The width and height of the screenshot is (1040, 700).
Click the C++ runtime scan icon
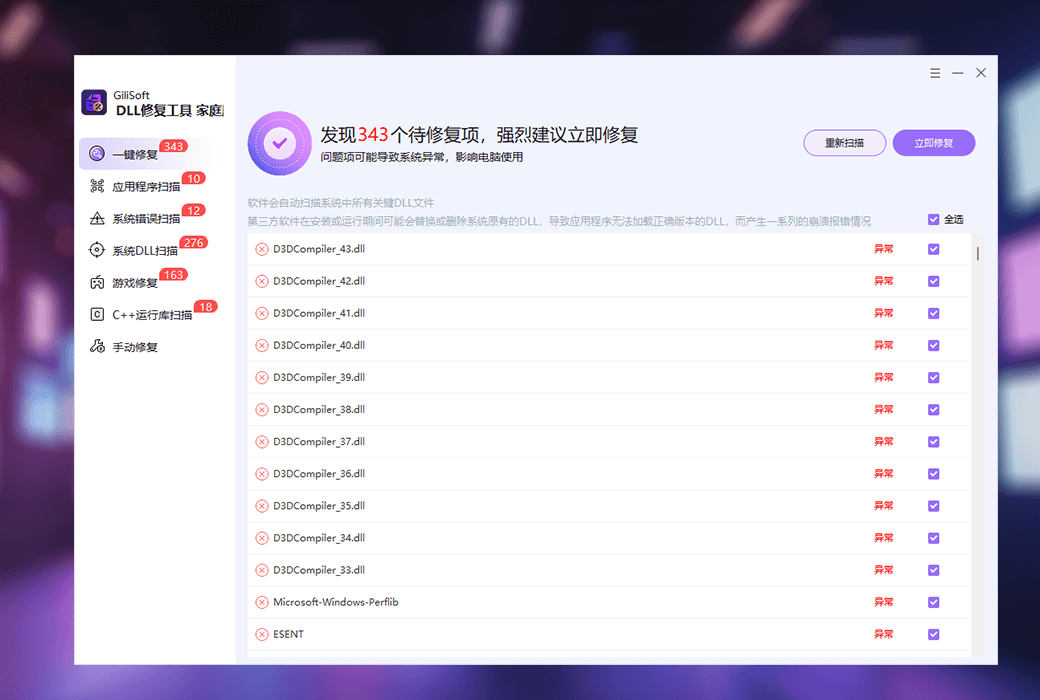click(97, 315)
